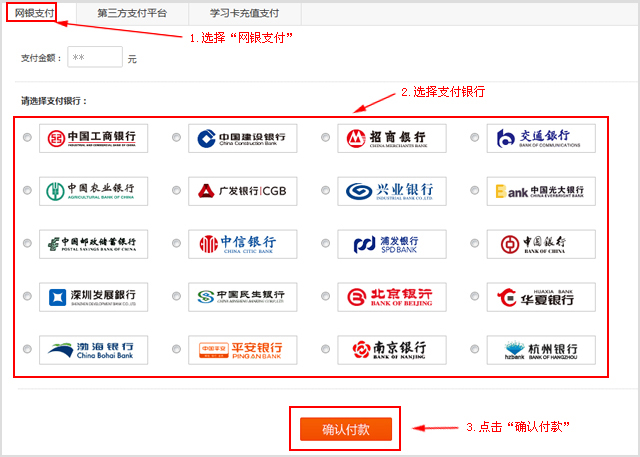Select the radio button for 交通银行

pos(474,138)
